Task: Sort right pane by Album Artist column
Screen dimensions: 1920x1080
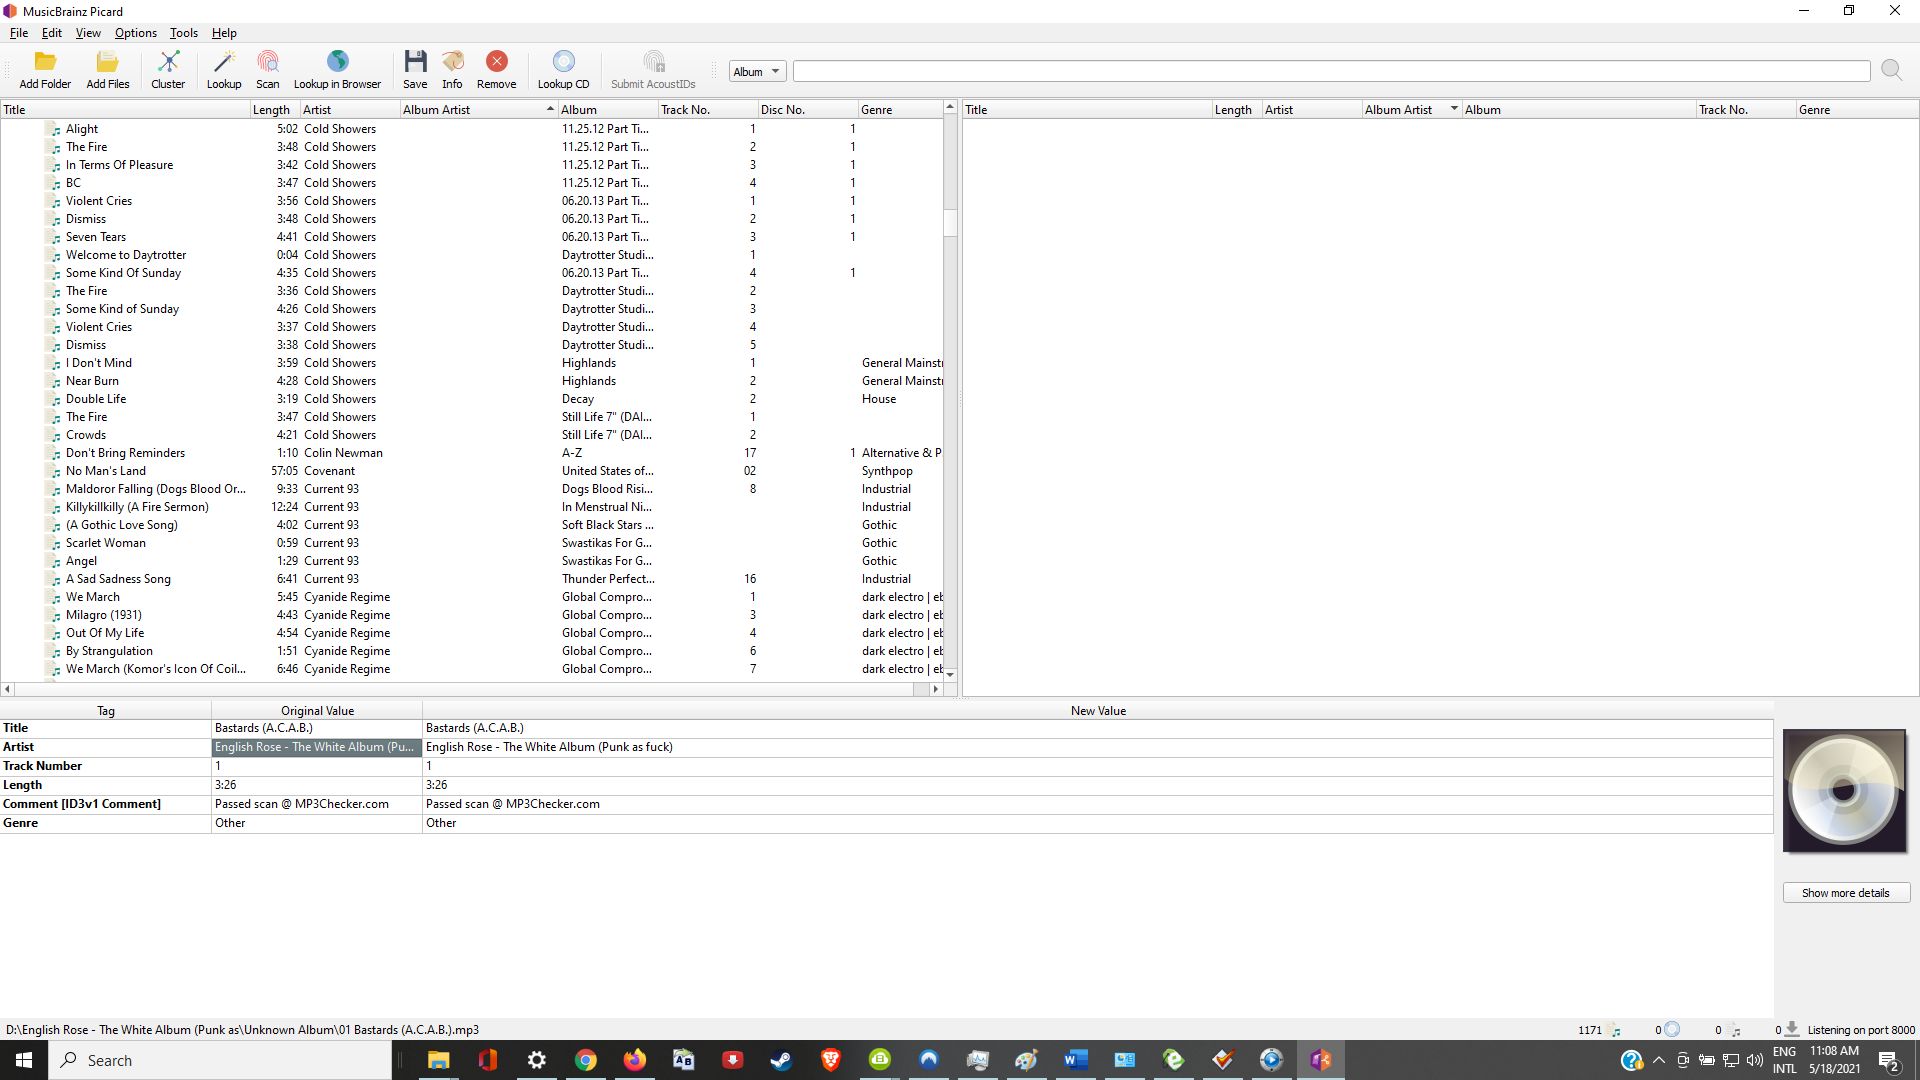Action: click(1411, 110)
